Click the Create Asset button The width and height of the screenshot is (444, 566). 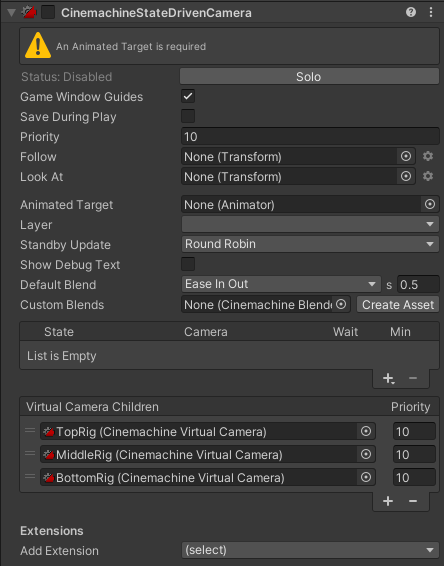tap(398, 305)
